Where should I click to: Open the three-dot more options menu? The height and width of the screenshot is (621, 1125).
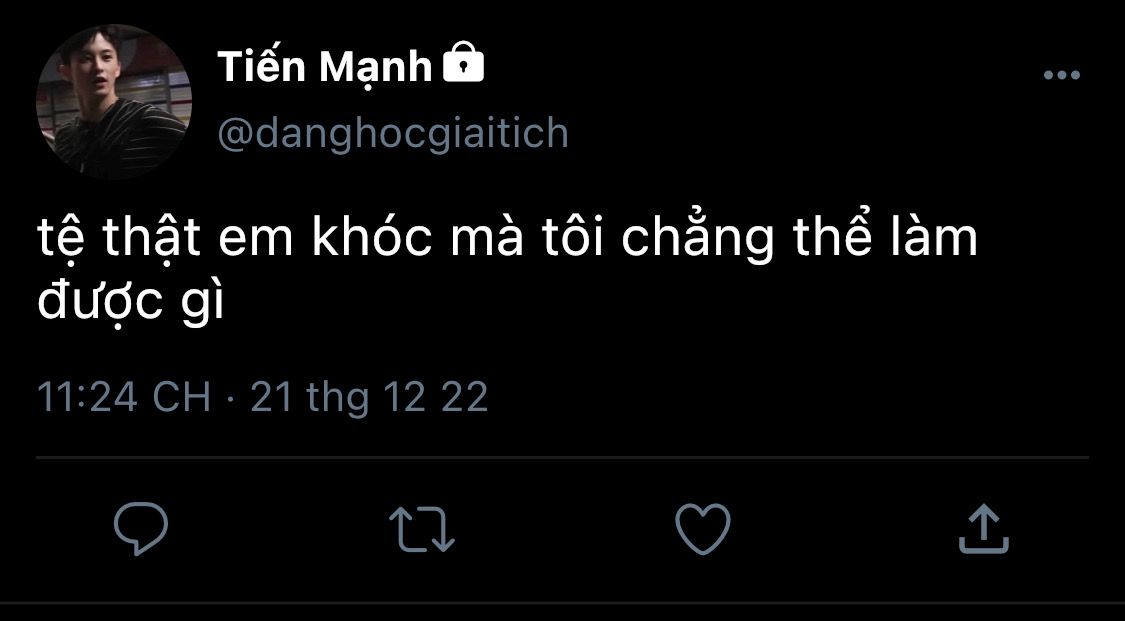tap(1061, 76)
